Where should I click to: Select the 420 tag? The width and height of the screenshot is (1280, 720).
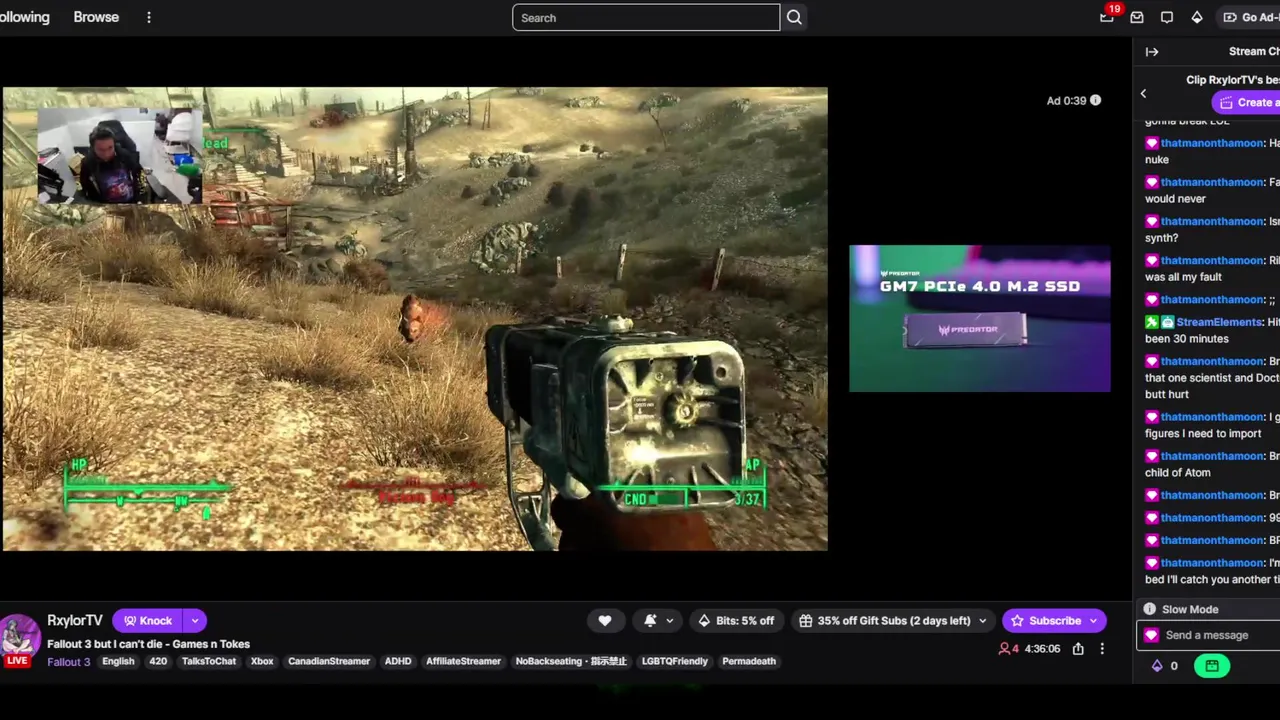click(x=158, y=661)
